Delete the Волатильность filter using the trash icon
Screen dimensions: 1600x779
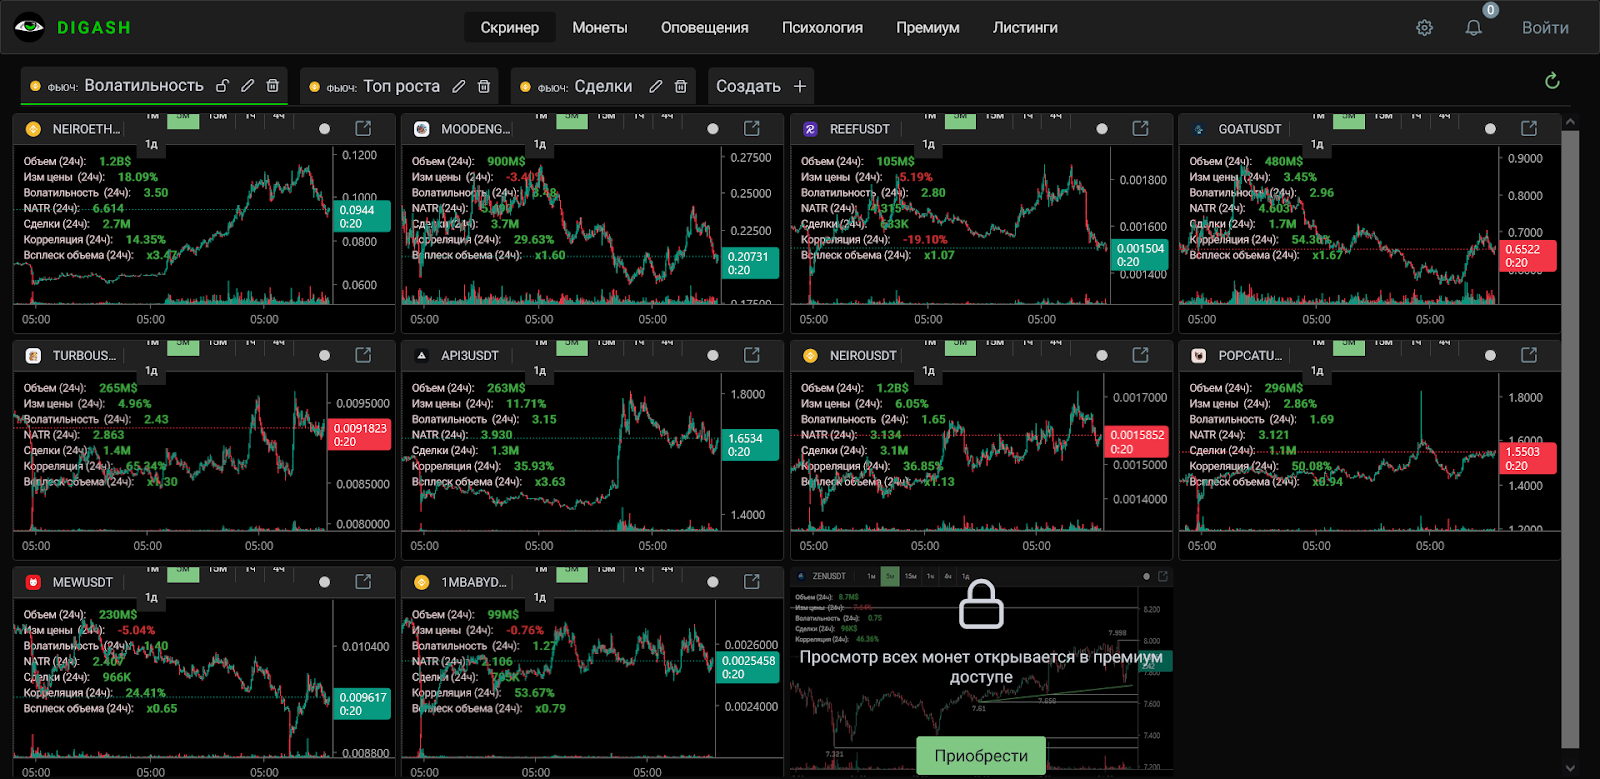272,86
